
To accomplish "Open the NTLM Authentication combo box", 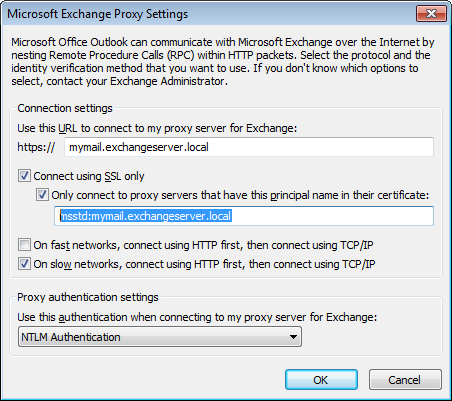I will coord(160,337).
